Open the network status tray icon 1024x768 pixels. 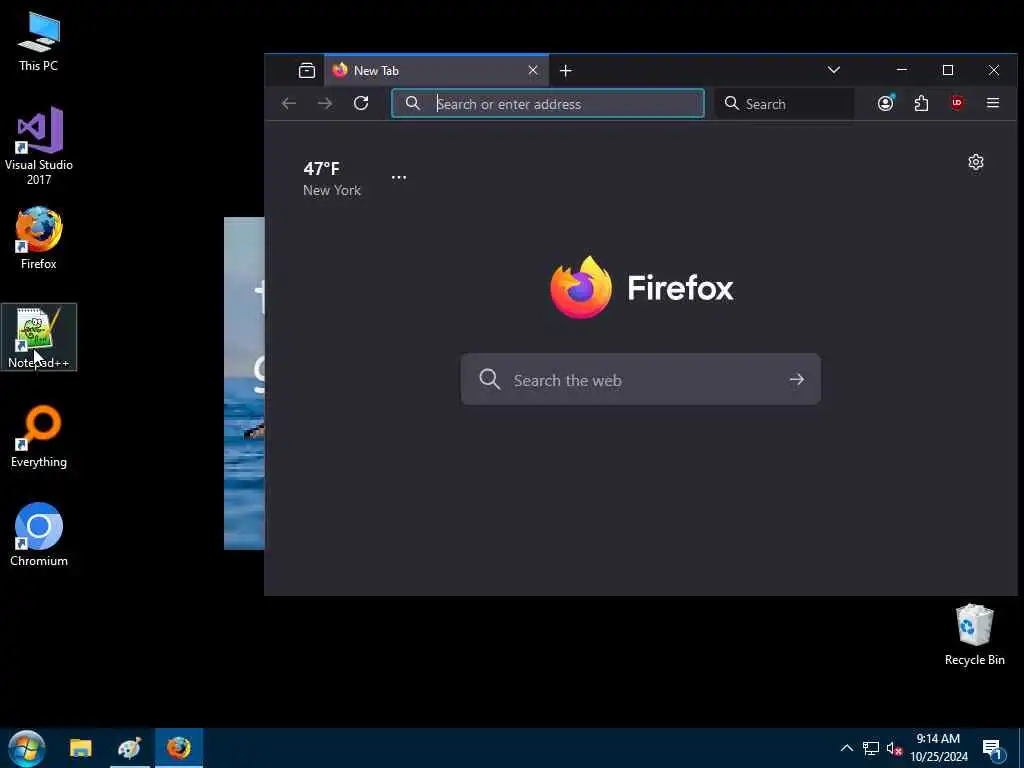pyautogui.click(x=871, y=748)
